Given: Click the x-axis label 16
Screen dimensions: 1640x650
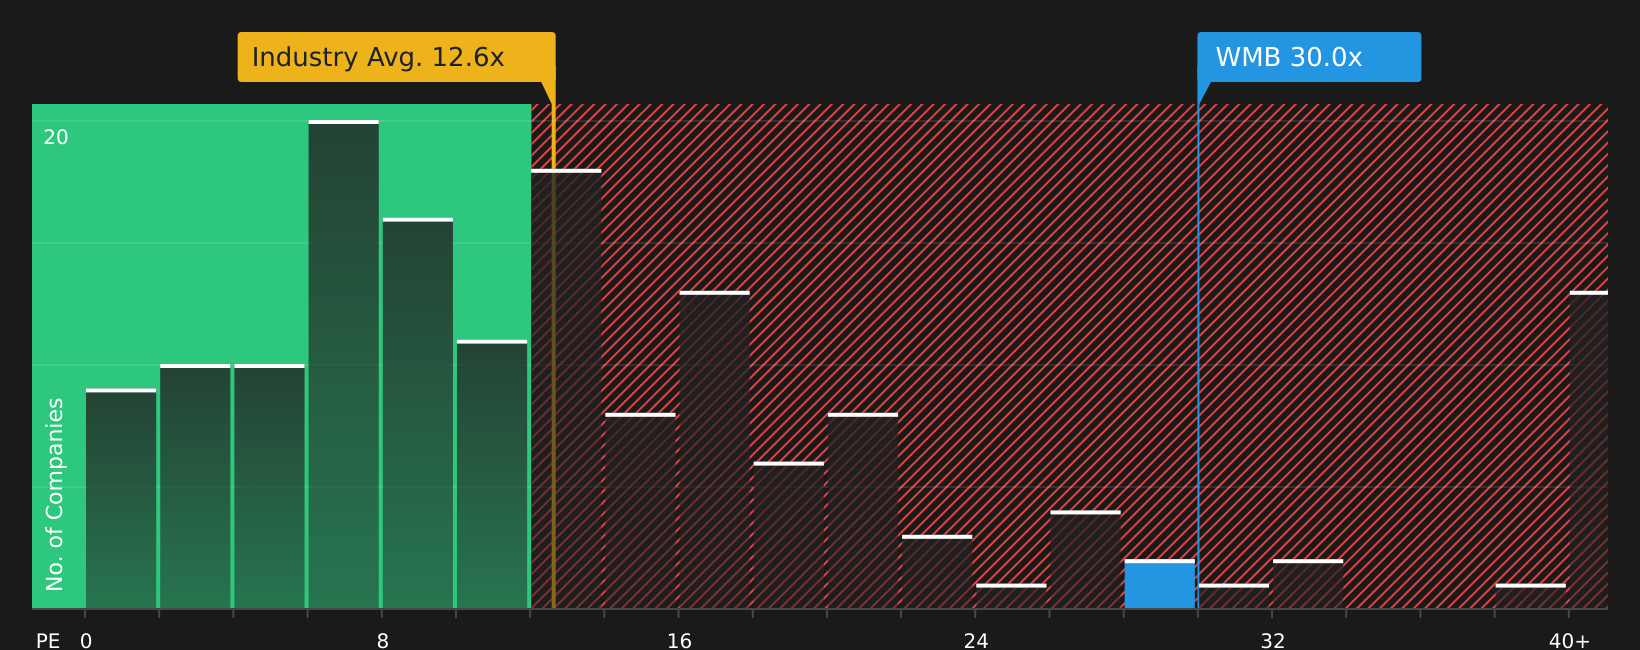Looking at the screenshot, I should pos(680,641).
